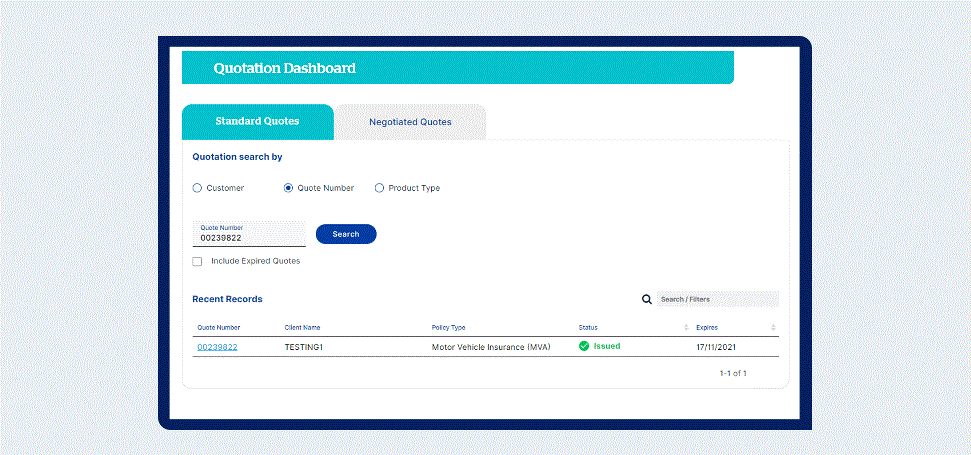
Task: Click the Client Name column header
Action: tap(302, 327)
